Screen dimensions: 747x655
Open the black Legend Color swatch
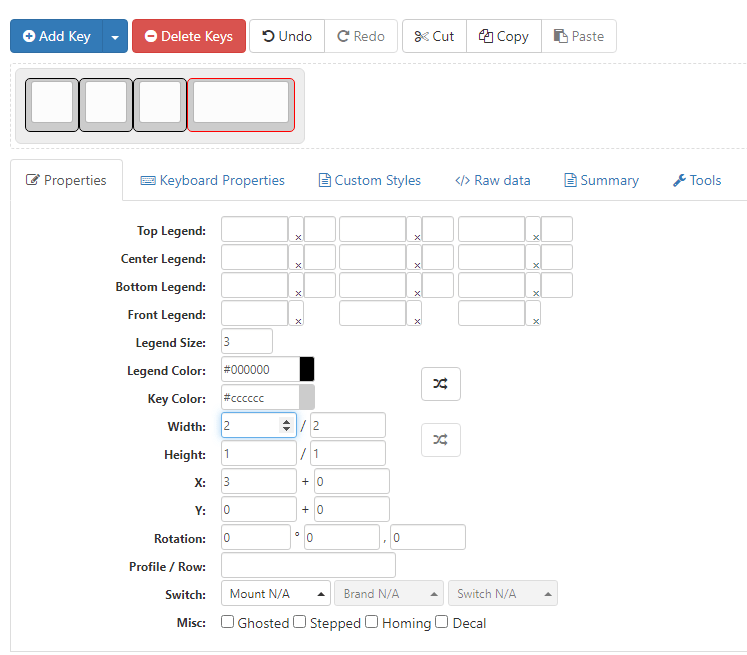click(x=307, y=370)
